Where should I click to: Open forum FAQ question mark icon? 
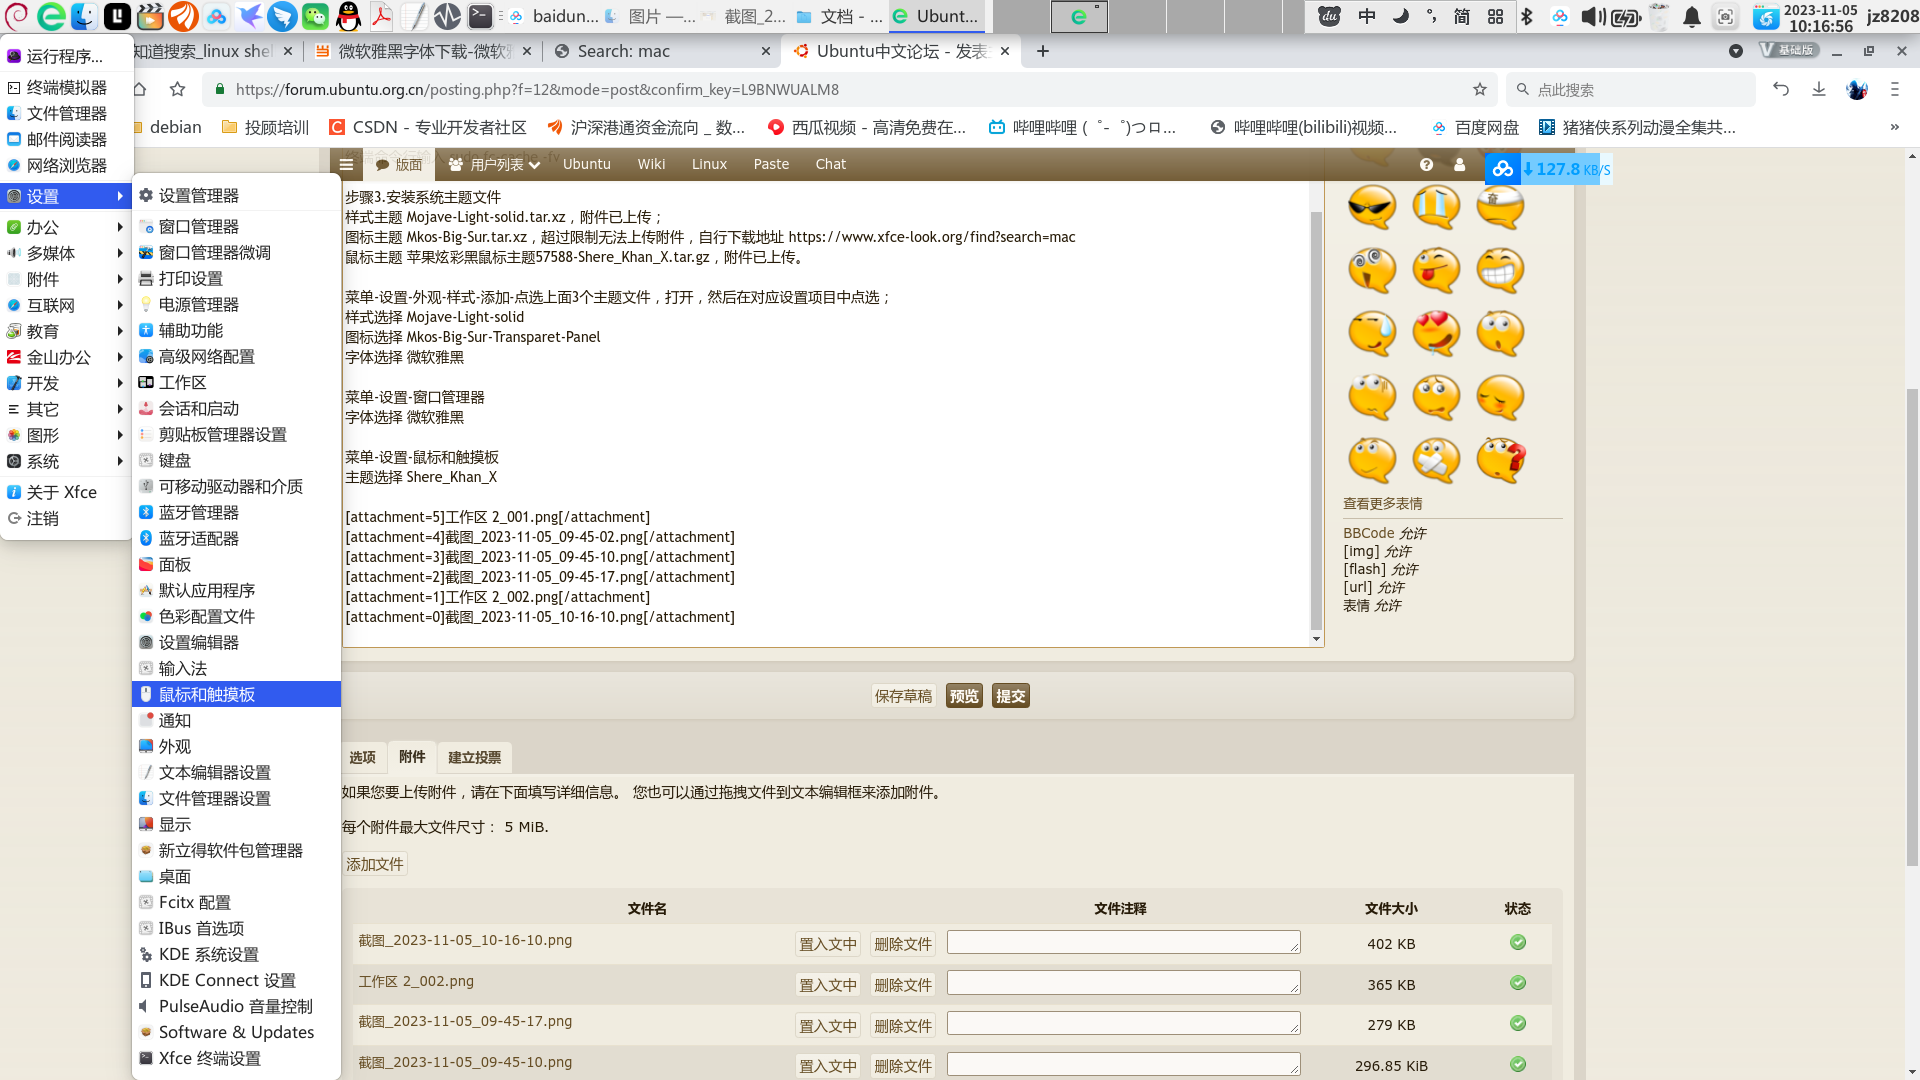click(1426, 164)
